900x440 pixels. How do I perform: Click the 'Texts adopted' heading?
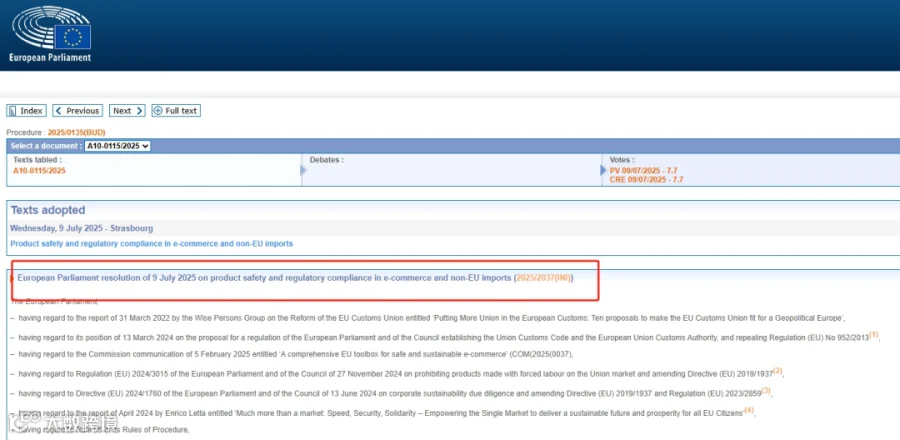(48, 210)
